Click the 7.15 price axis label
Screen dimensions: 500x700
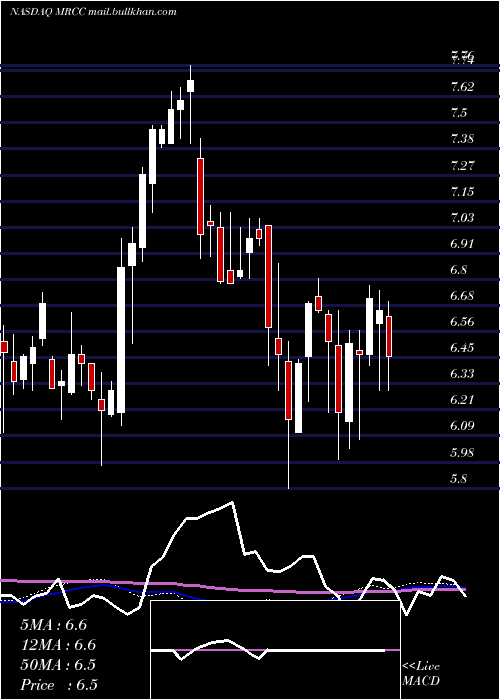[x=462, y=192]
